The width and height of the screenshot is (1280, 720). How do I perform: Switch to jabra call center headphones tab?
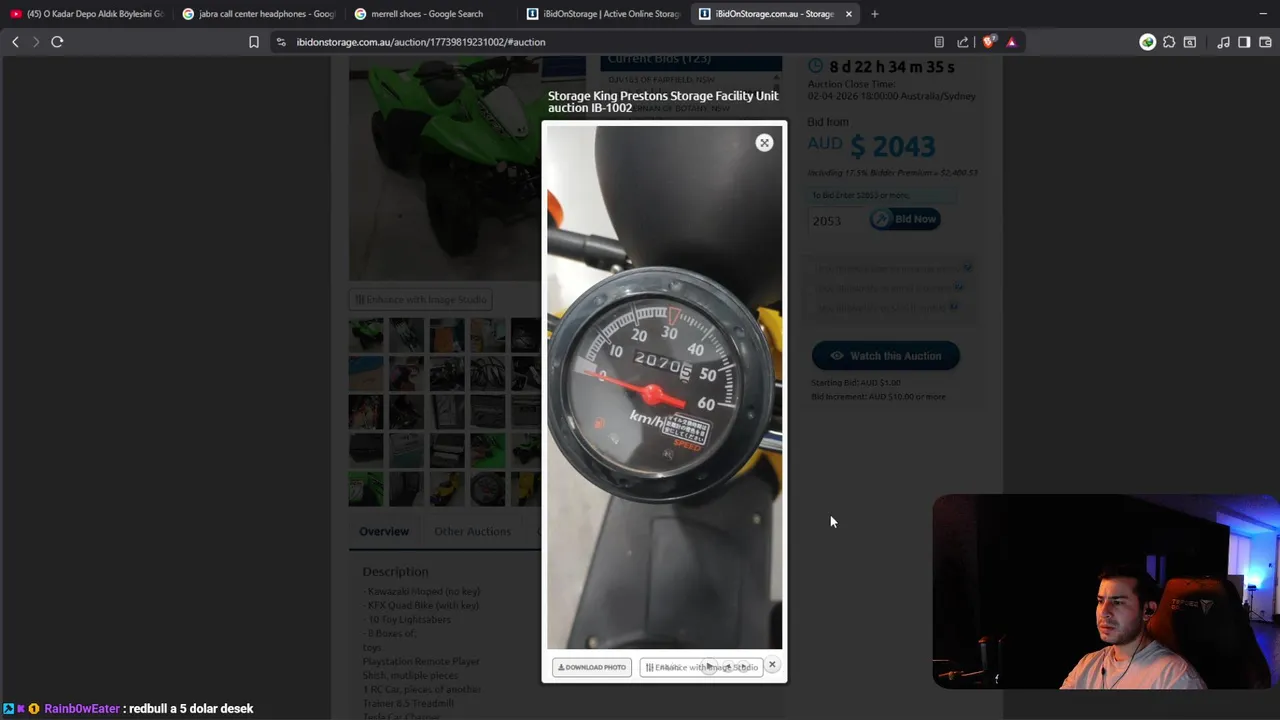(258, 14)
